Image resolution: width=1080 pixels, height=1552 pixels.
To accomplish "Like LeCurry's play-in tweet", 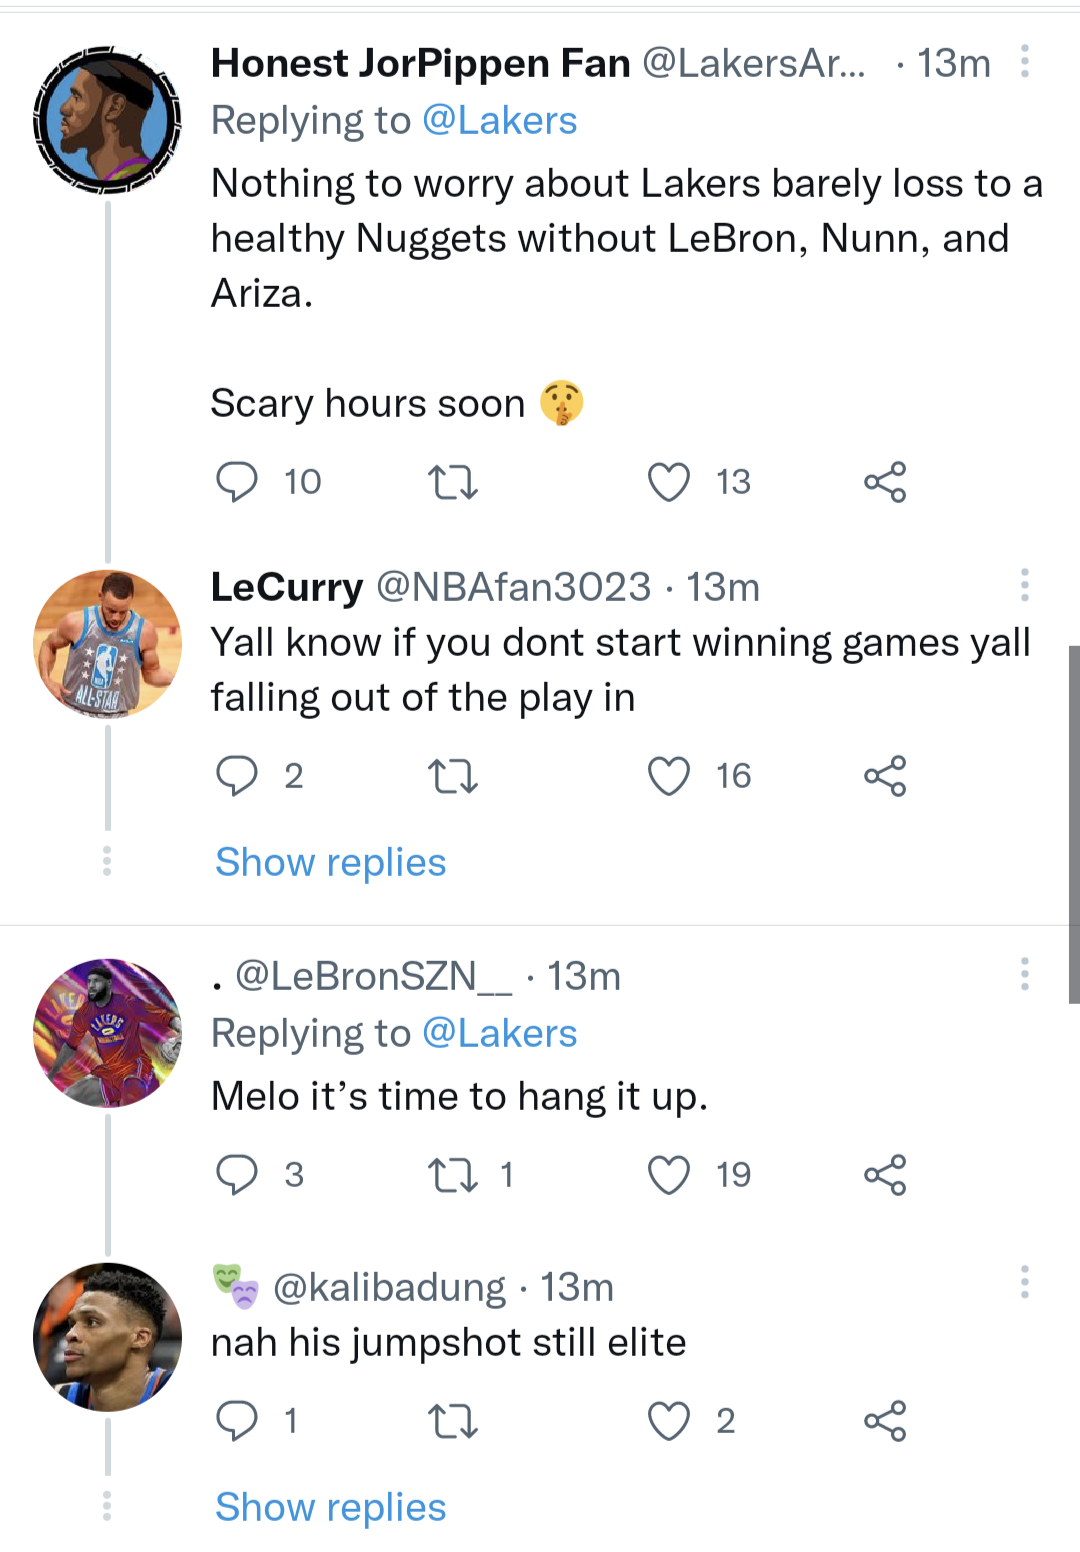I will coord(668,776).
